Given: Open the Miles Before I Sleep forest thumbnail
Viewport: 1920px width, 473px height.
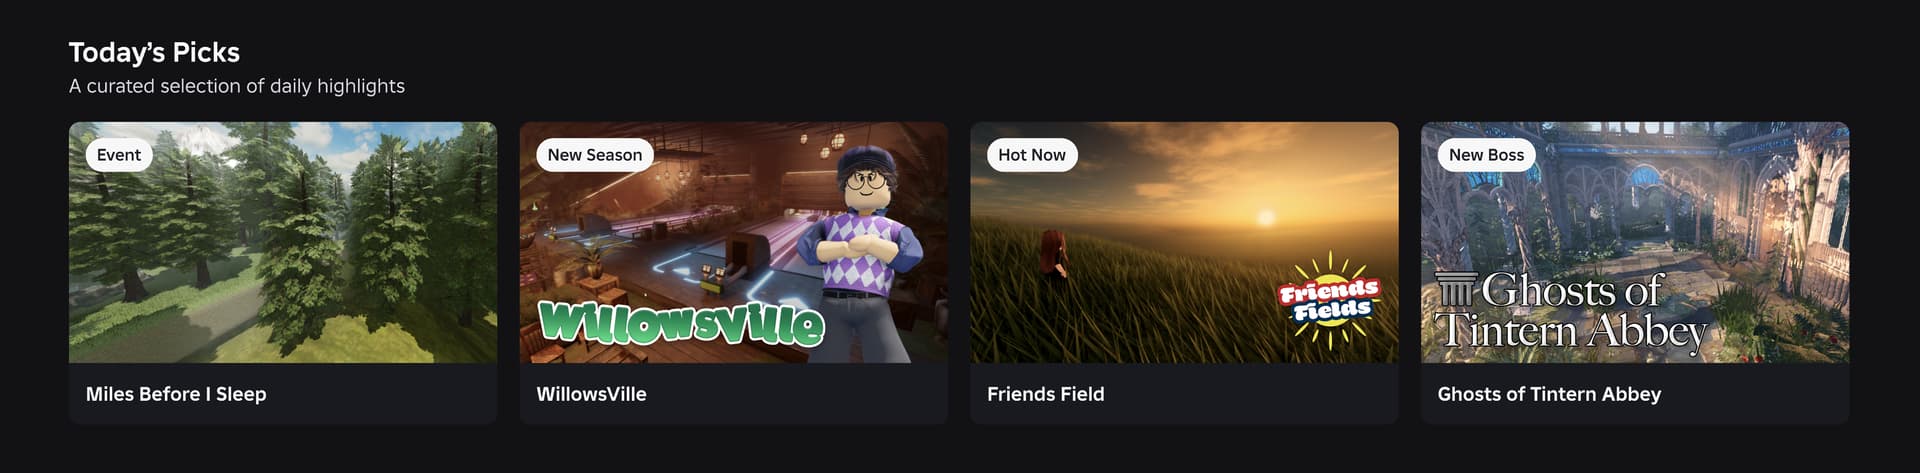Looking at the screenshot, I should click(x=283, y=242).
